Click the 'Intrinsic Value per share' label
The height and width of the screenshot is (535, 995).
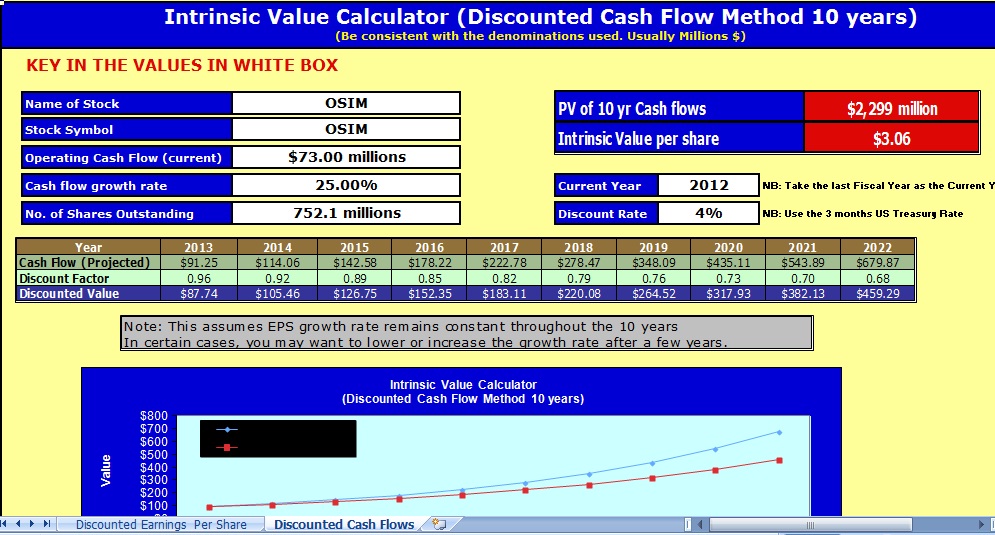pyautogui.click(x=679, y=138)
